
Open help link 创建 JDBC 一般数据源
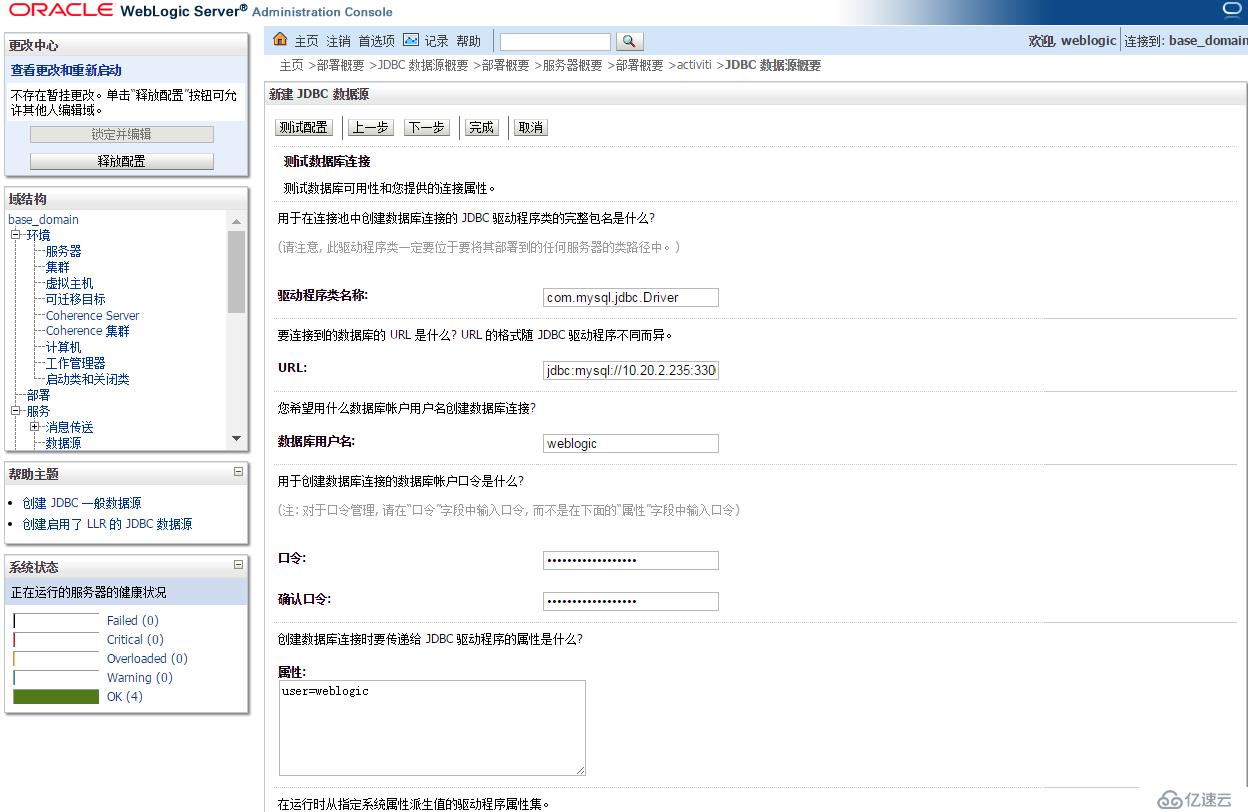click(x=82, y=503)
